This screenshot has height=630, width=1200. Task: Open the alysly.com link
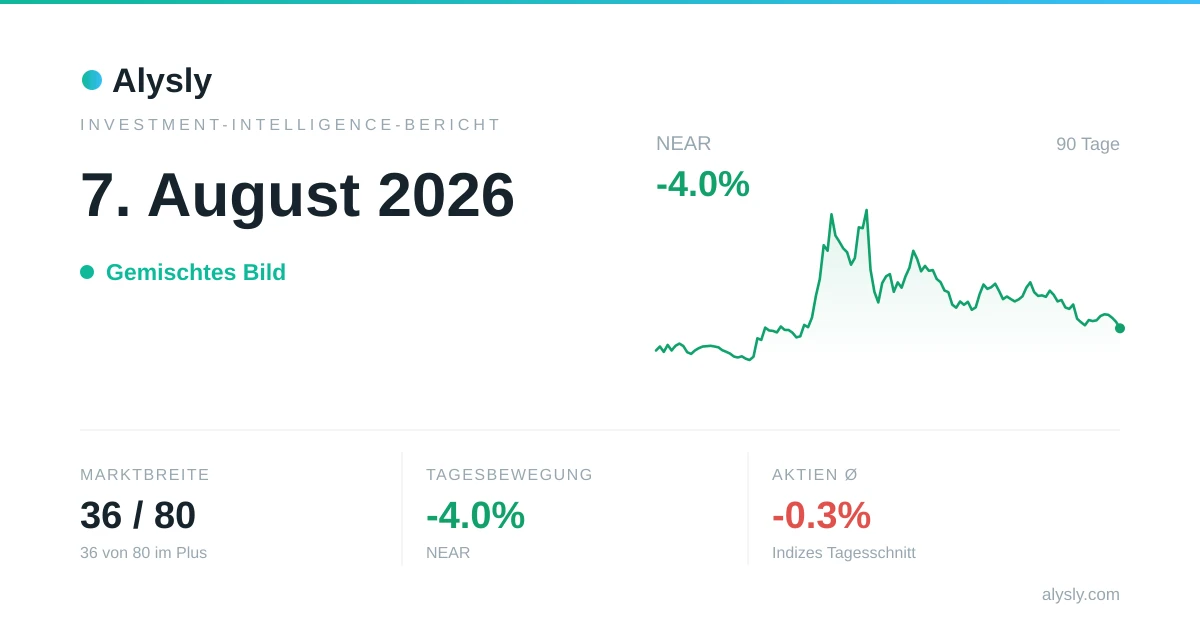click(x=1081, y=594)
